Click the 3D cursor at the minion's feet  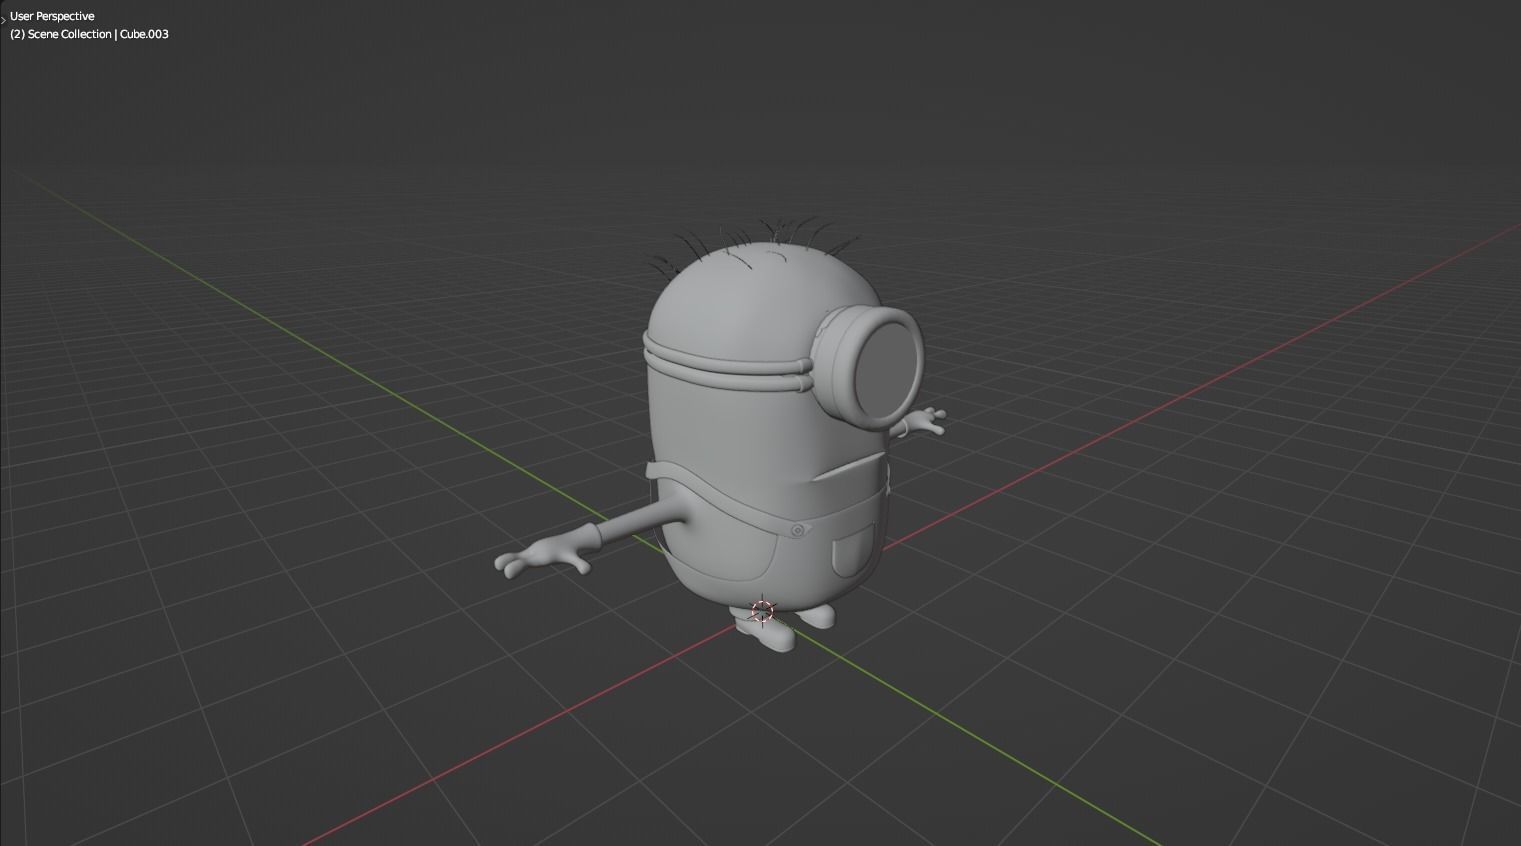763,611
